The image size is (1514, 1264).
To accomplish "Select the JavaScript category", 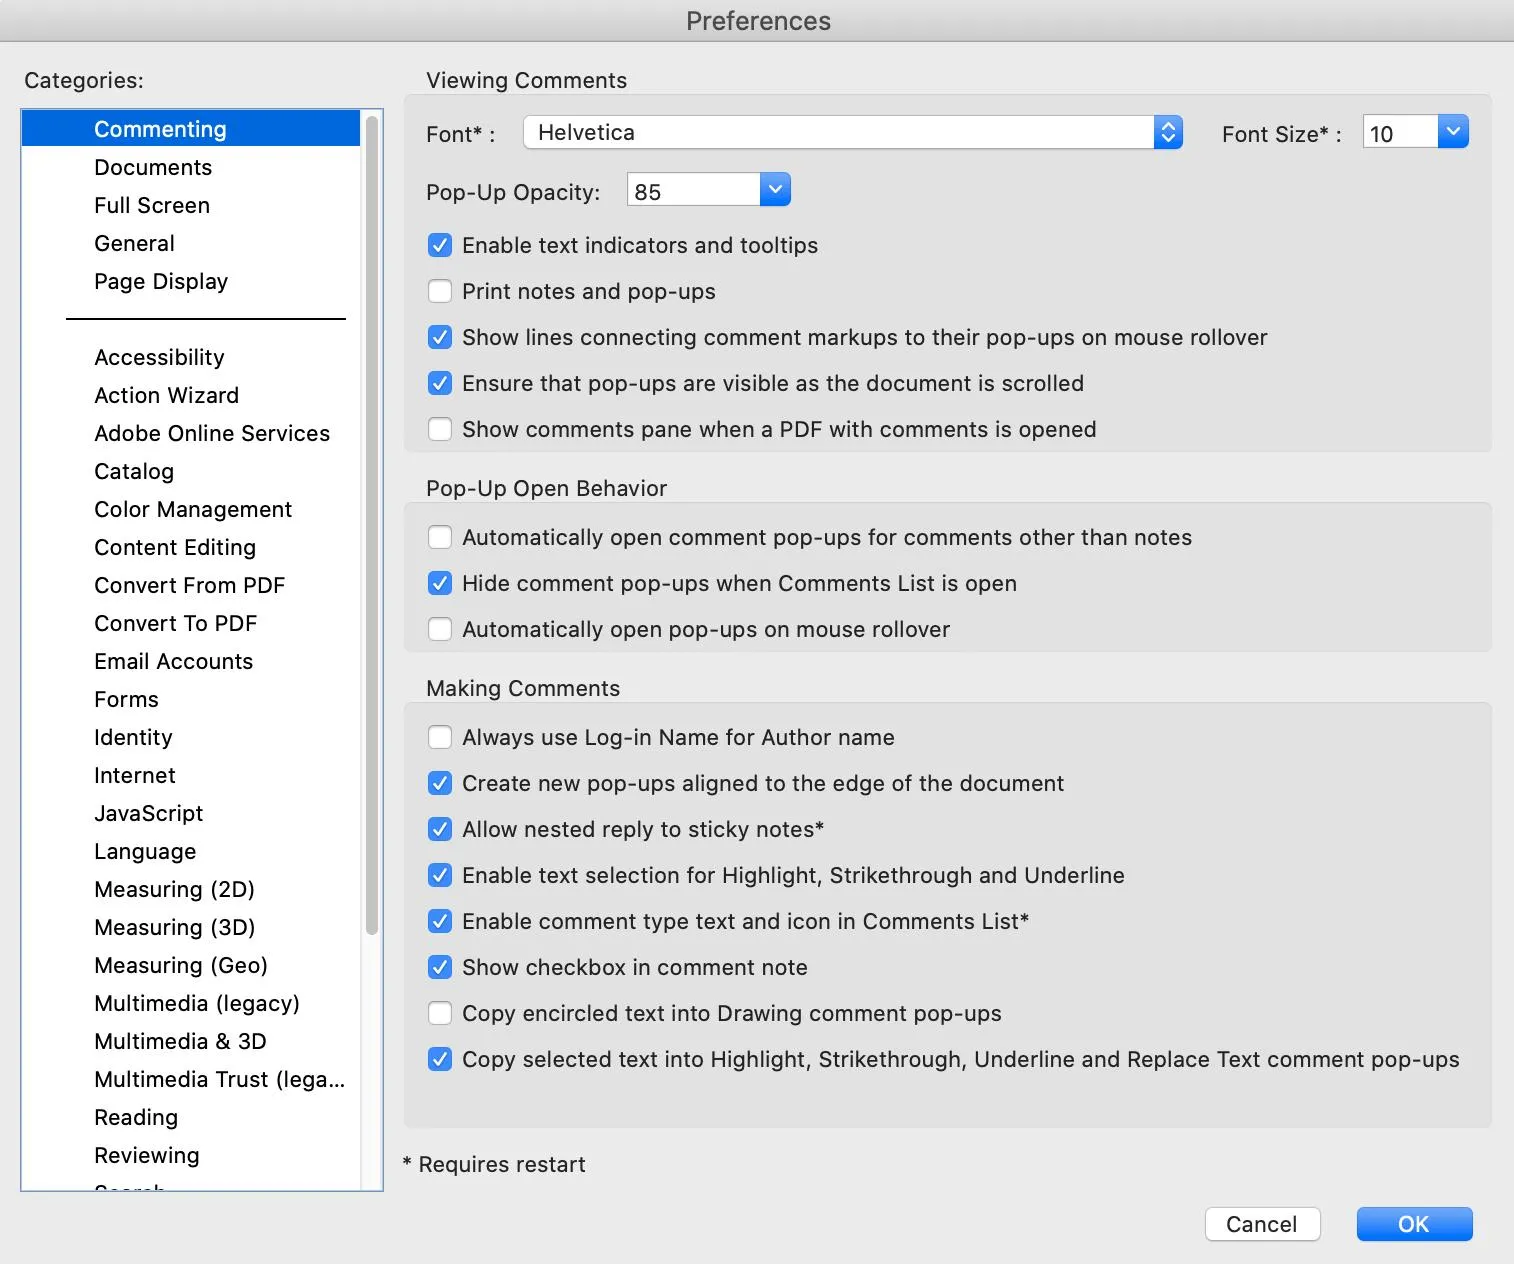I will [148, 813].
